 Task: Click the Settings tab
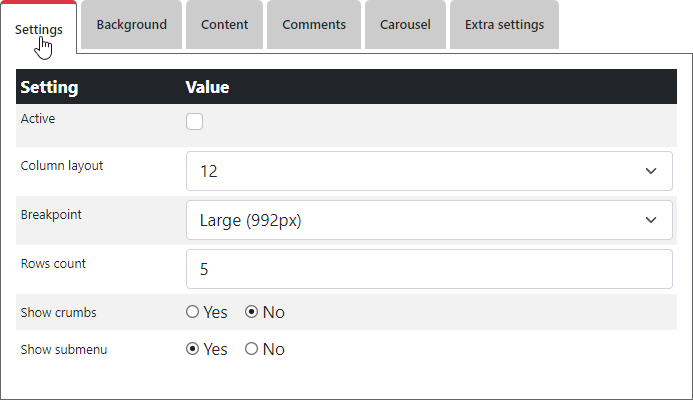tap(39, 29)
